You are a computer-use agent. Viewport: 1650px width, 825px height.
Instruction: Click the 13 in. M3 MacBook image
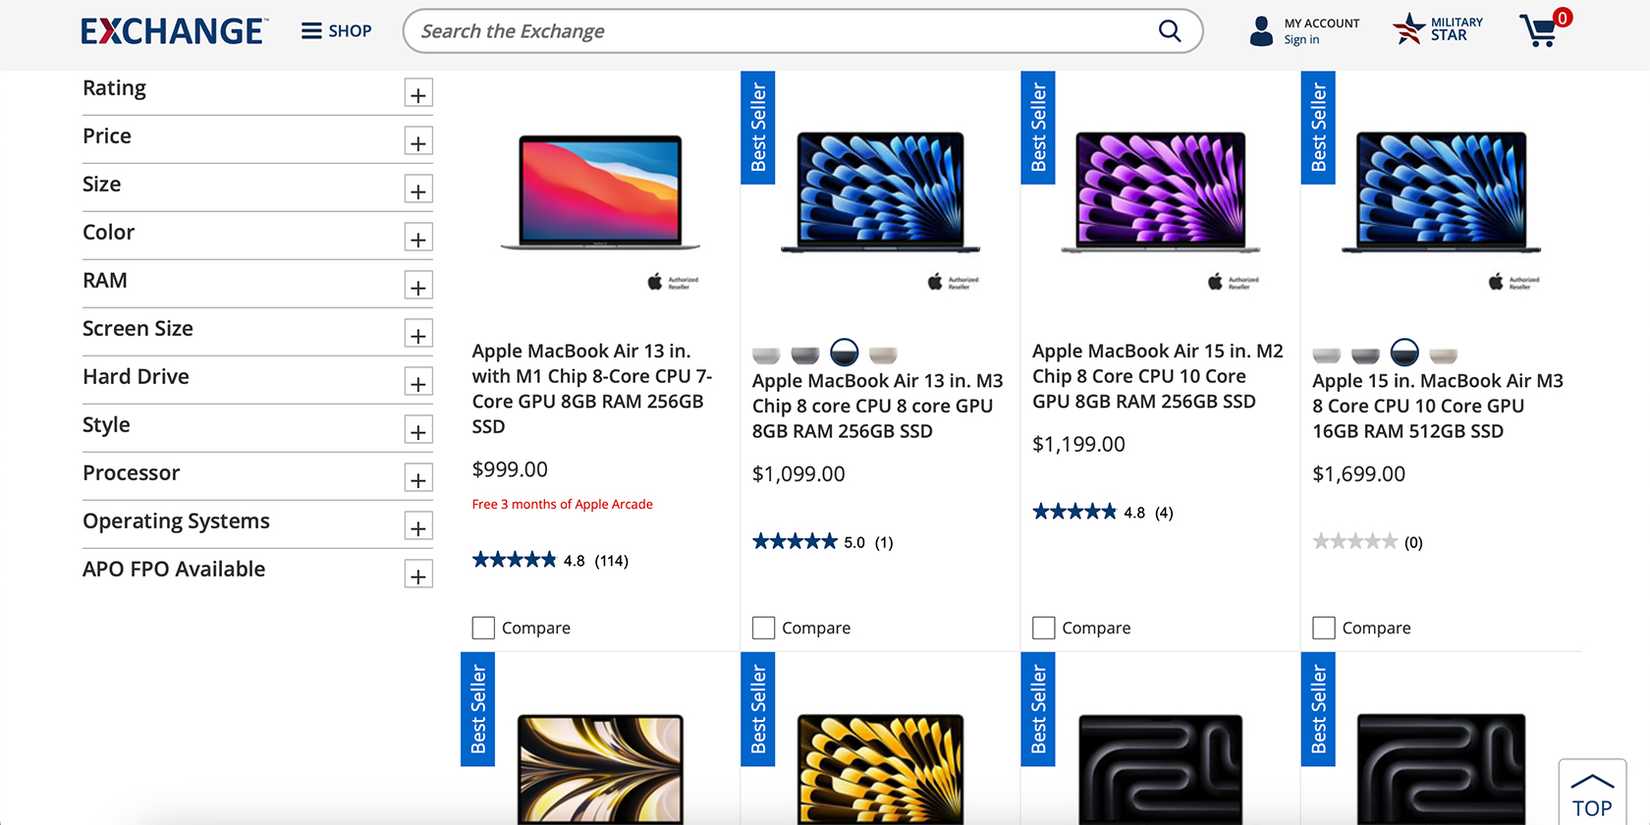click(880, 191)
